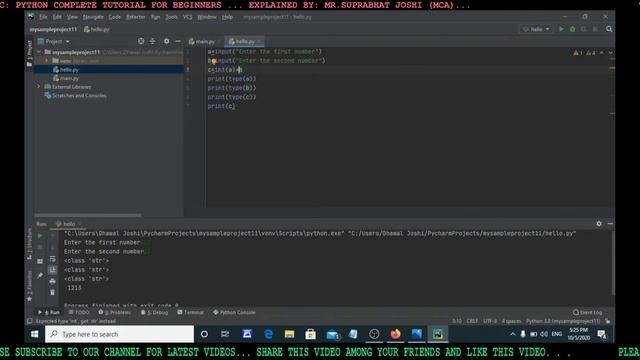Open the Tools menu
The width and height of the screenshot is (640, 360).
[171, 17]
